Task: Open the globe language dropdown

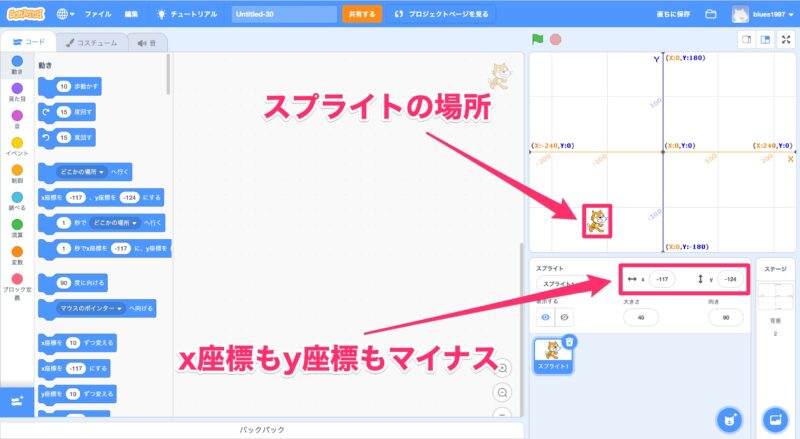Action: [x=68, y=15]
